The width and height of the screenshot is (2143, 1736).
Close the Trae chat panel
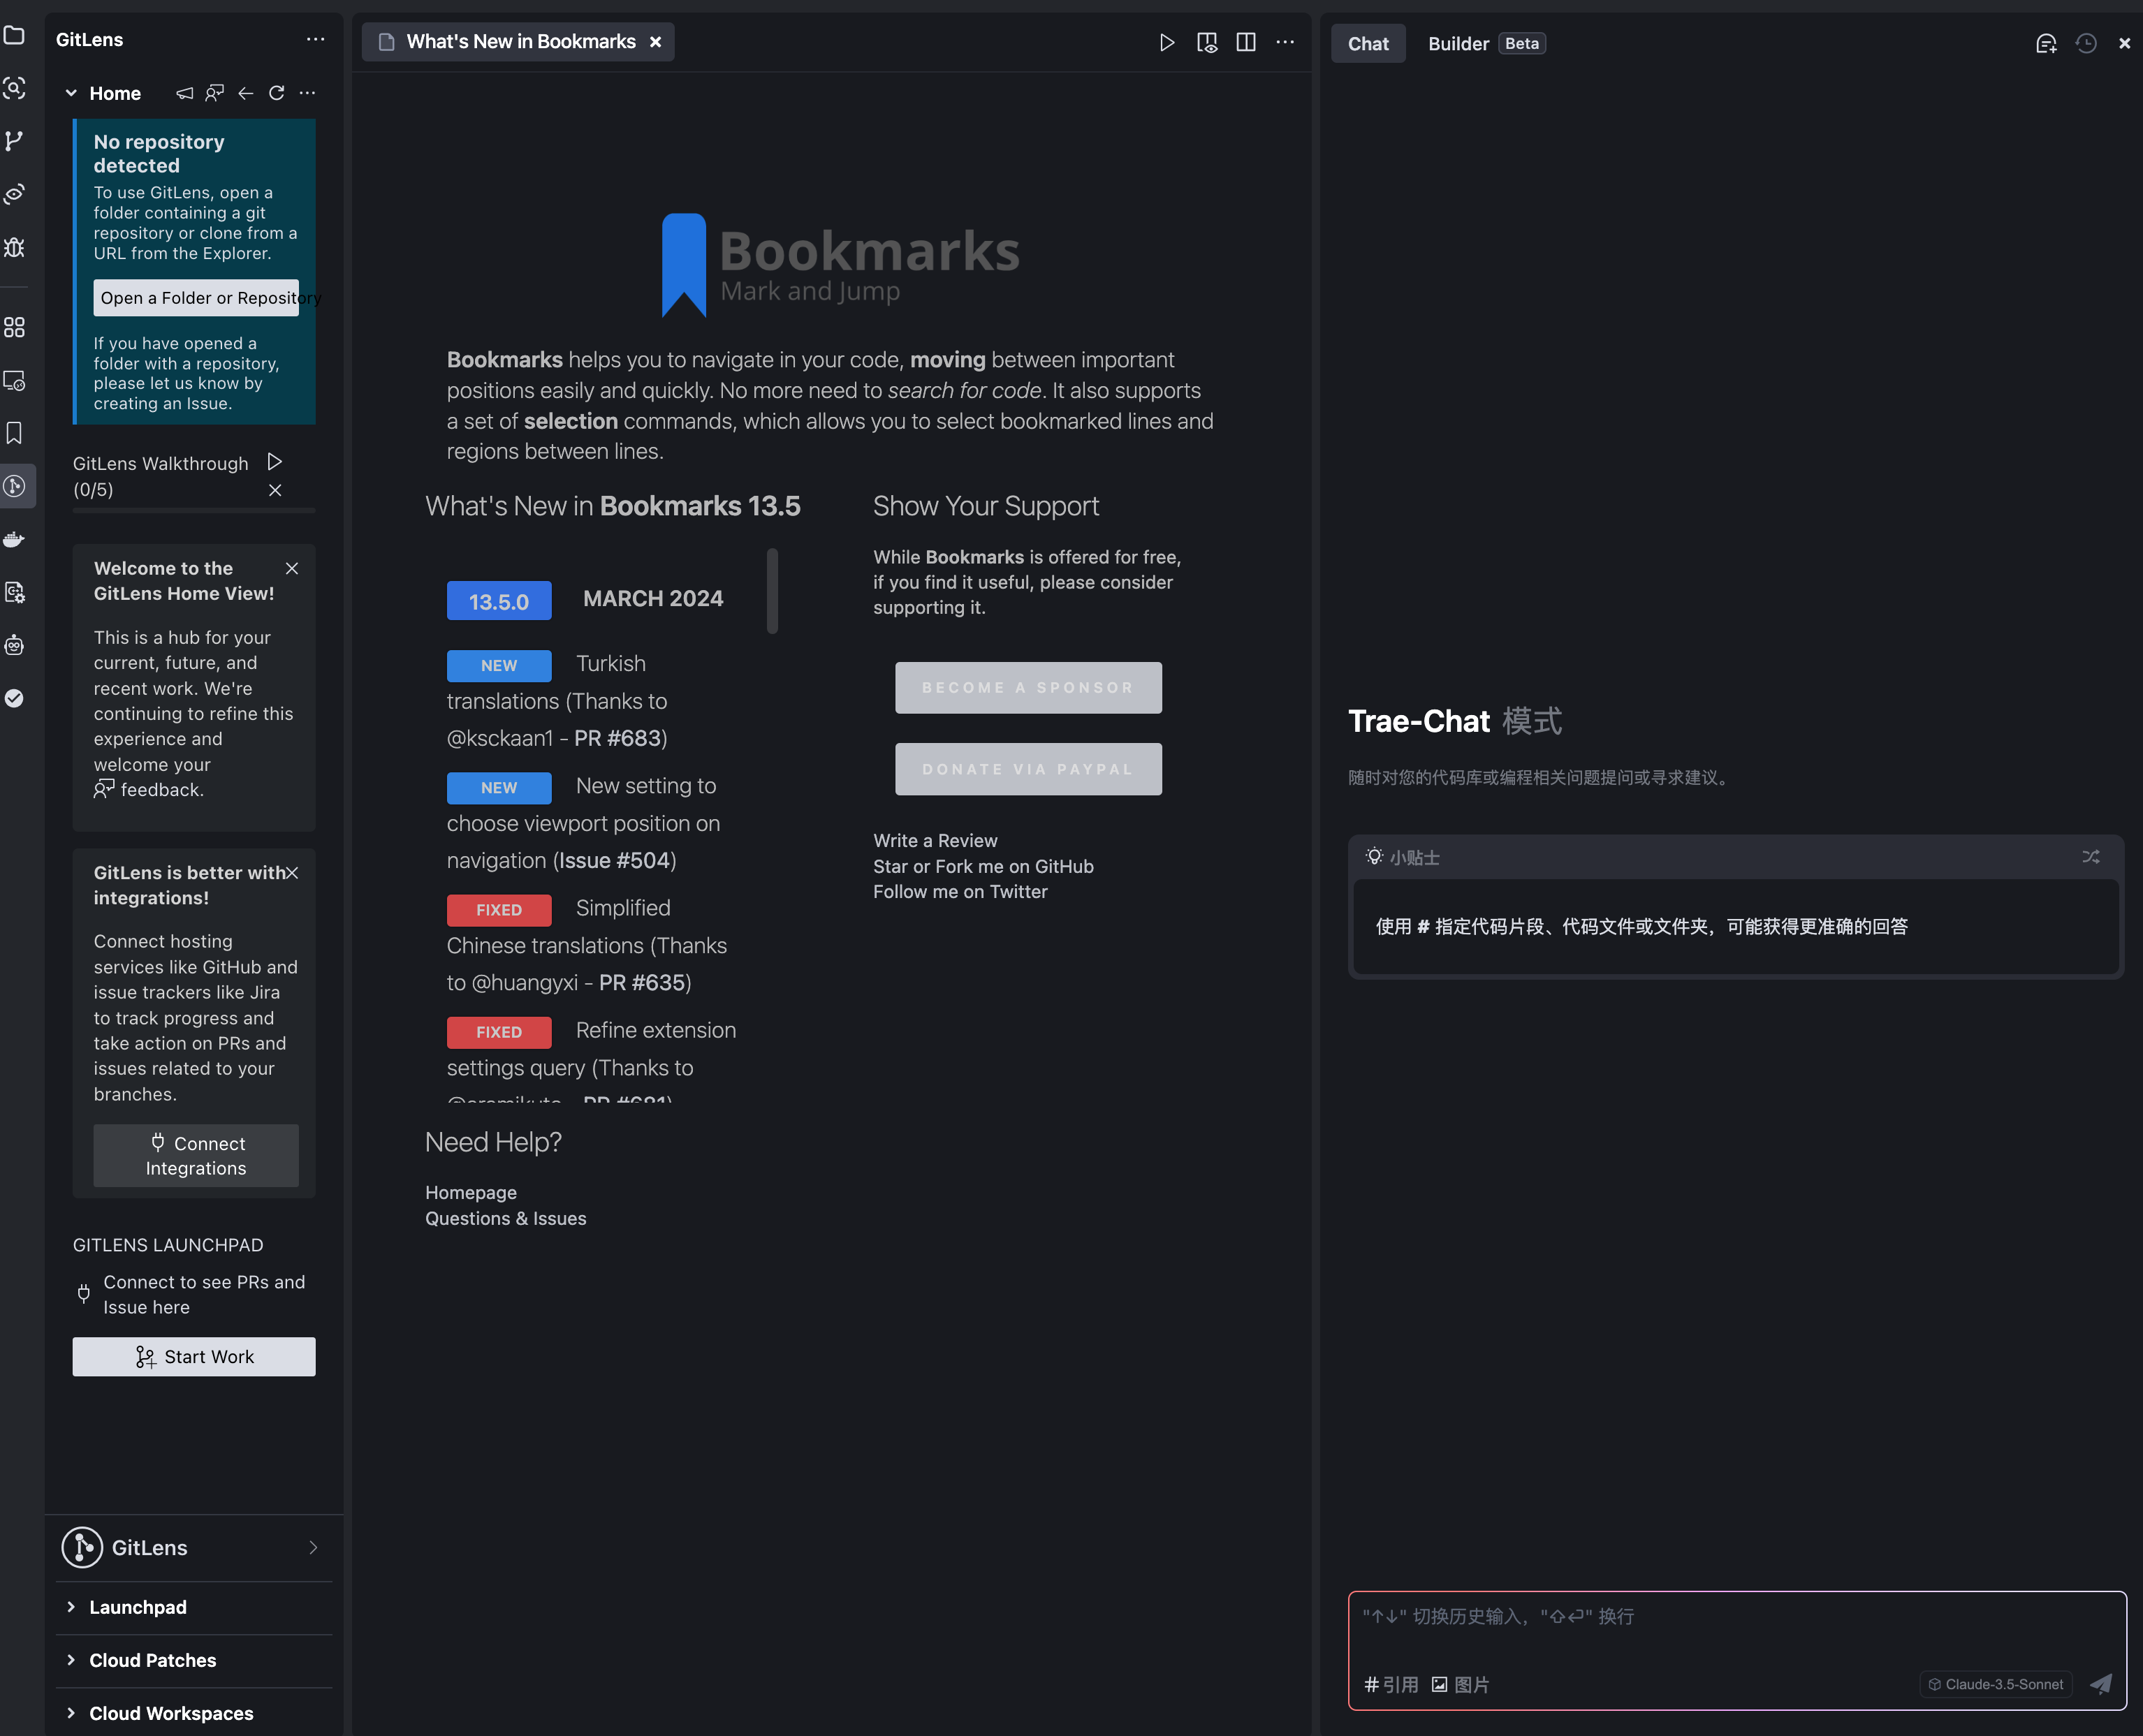pos(2125,43)
